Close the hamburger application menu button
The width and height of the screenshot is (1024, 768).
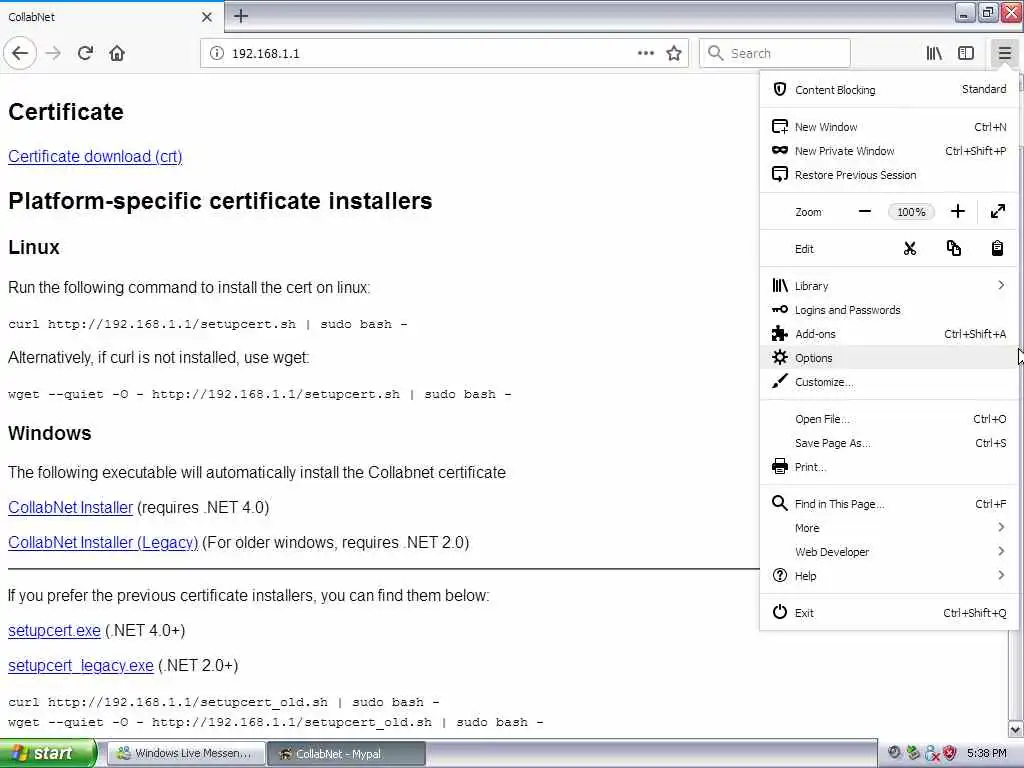[x=1004, y=53]
